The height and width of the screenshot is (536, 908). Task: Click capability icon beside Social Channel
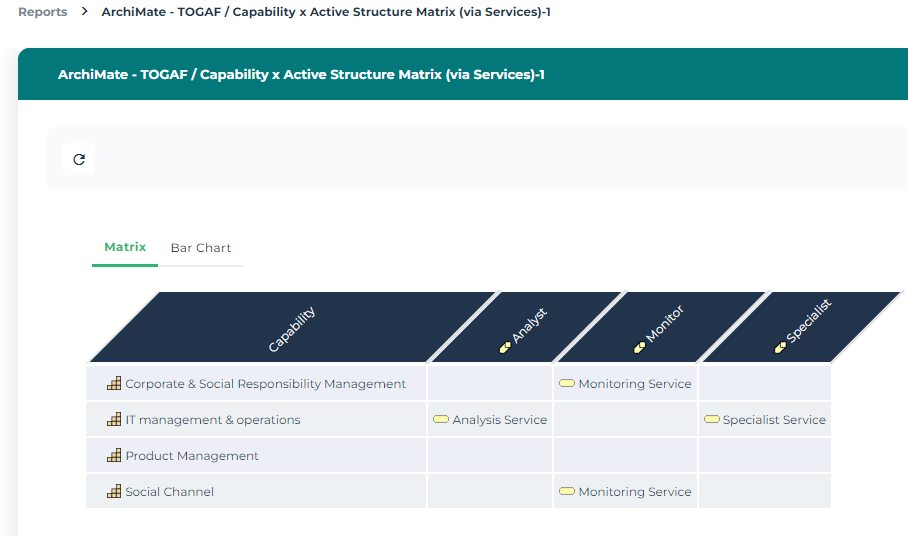pos(114,492)
